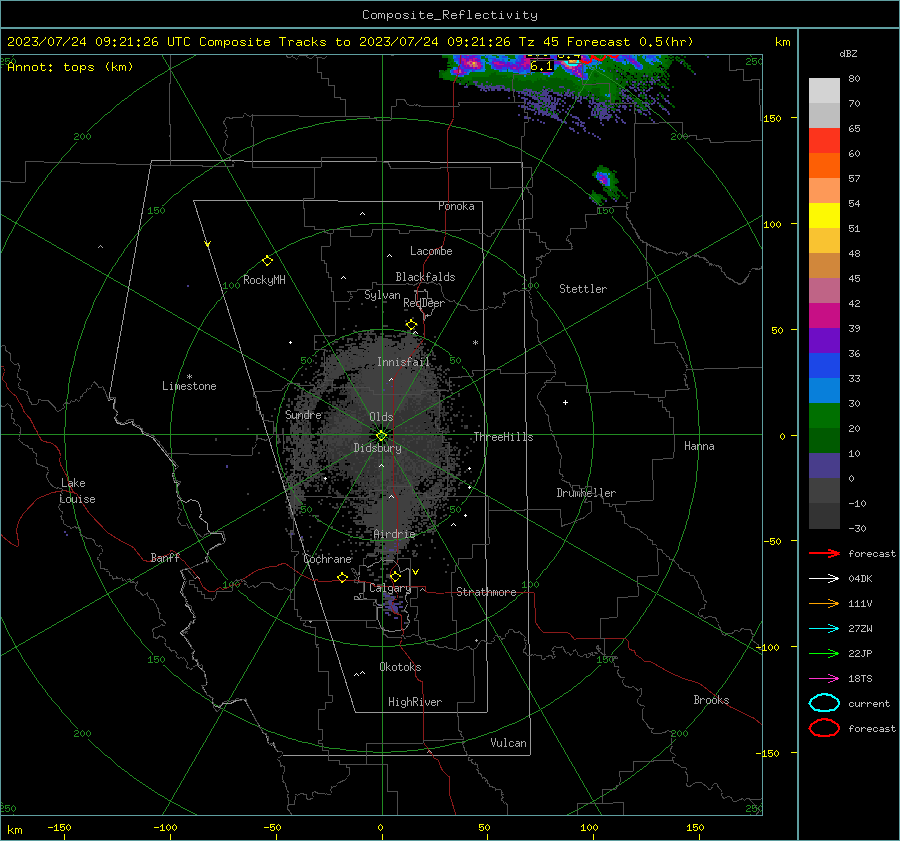Click the Airdrie city label
Screen dimensions: 900x841
coord(394,534)
